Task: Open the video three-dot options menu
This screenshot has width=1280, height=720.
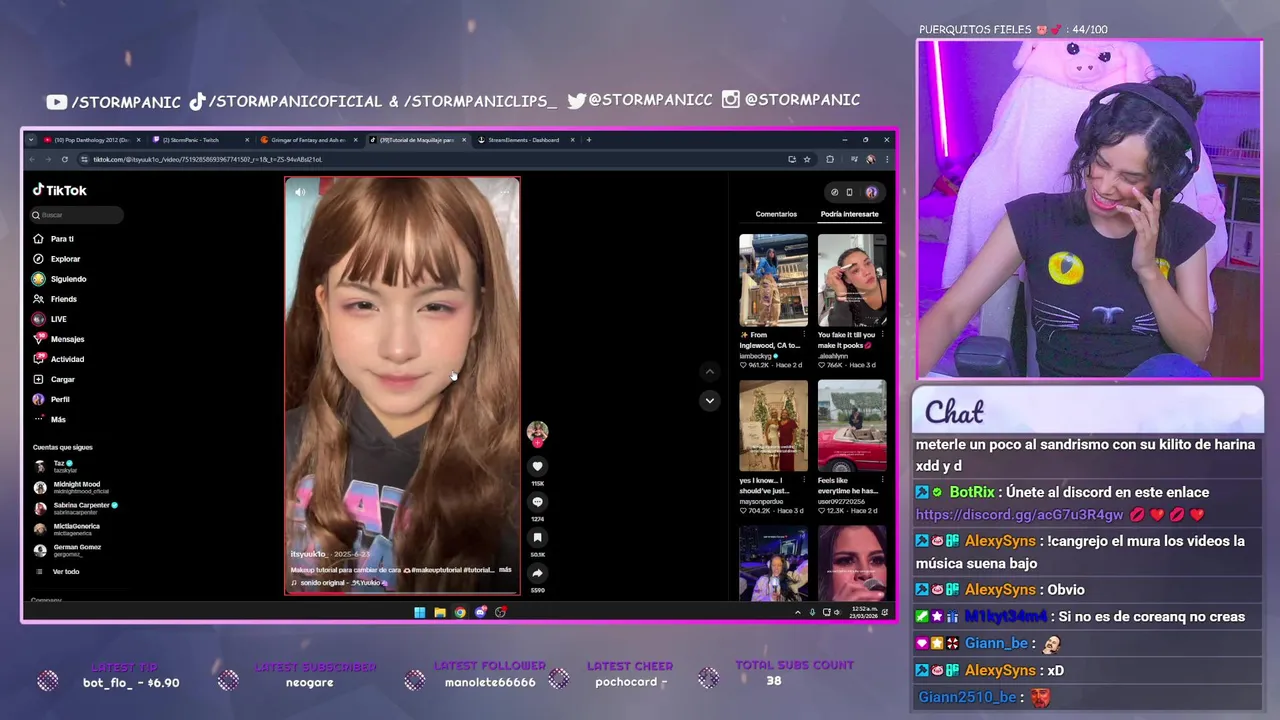Action: pyautogui.click(x=503, y=192)
